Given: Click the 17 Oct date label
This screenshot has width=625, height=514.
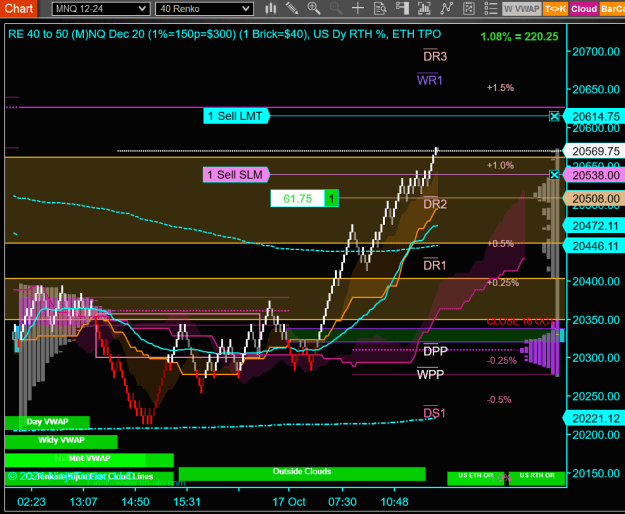Looking at the screenshot, I should (289, 502).
